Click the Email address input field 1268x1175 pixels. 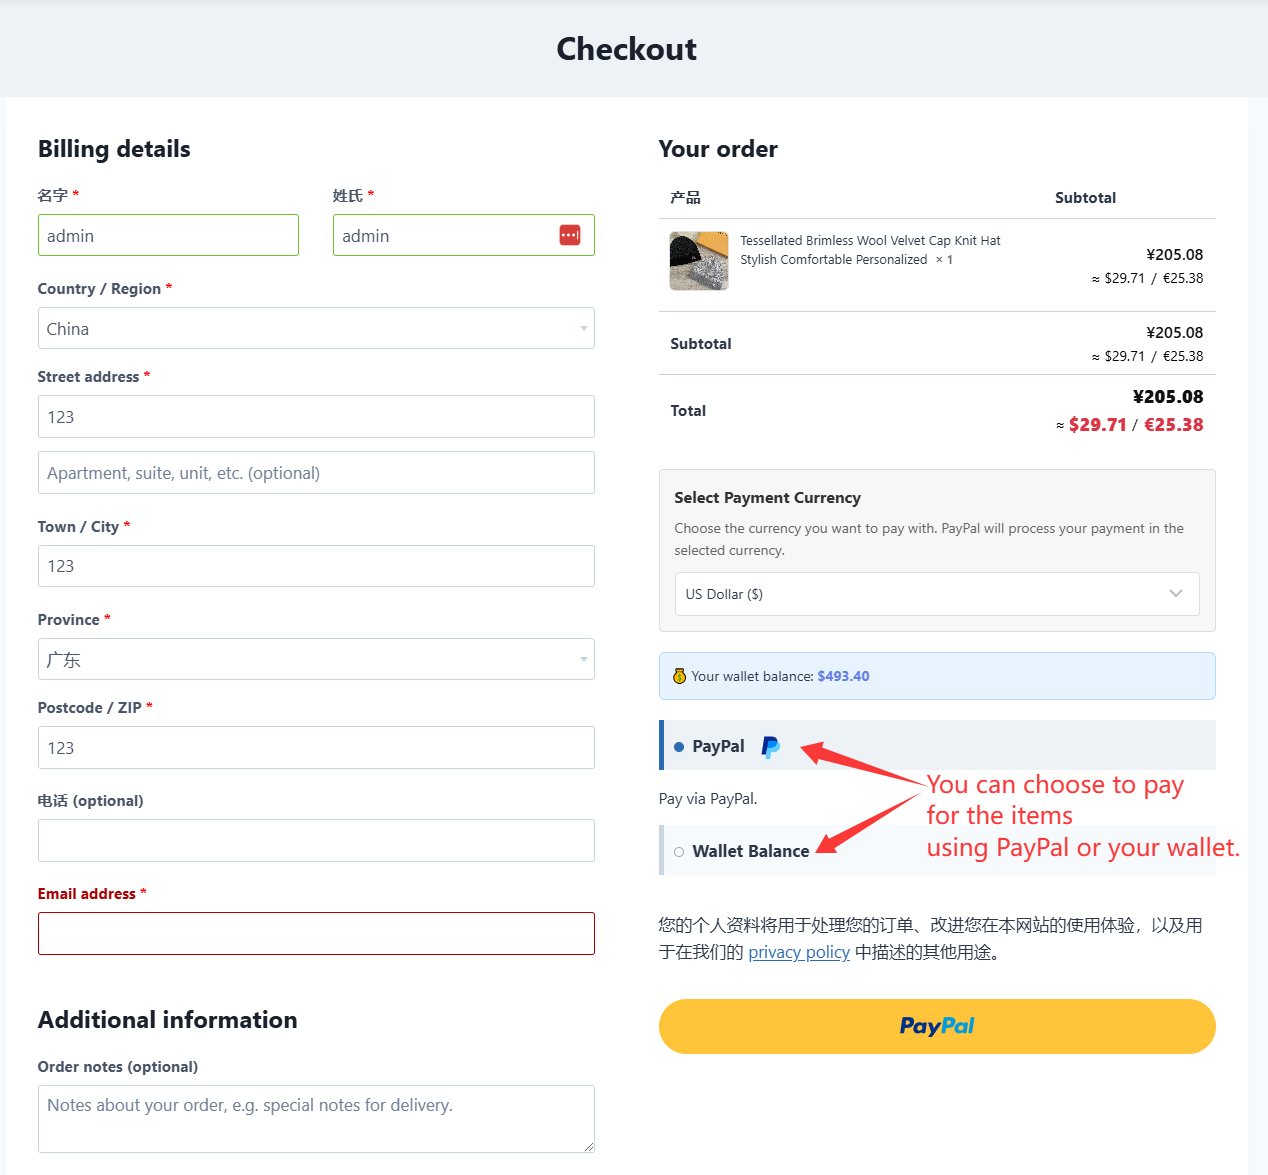pyautogui.click(x=316, y=933)
